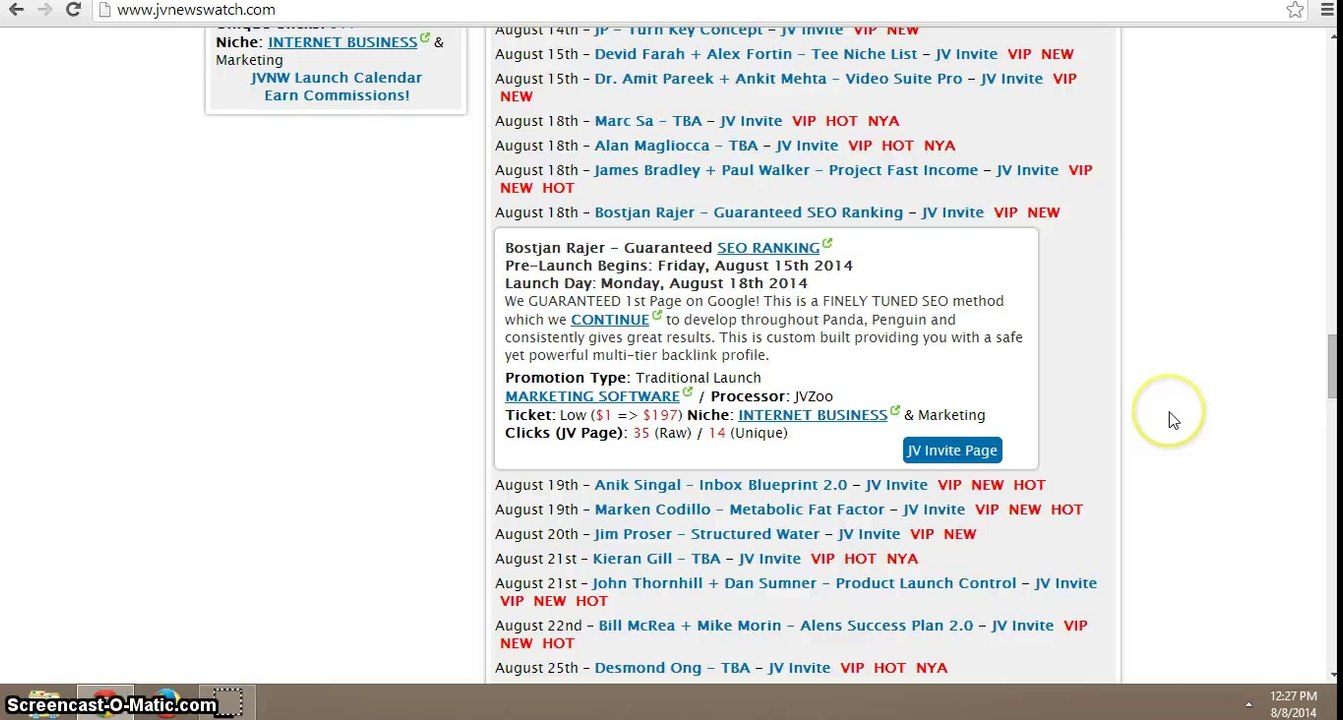Click the 'Processor: JVZoo' text
1343x720 pixels.
[772, 397]
